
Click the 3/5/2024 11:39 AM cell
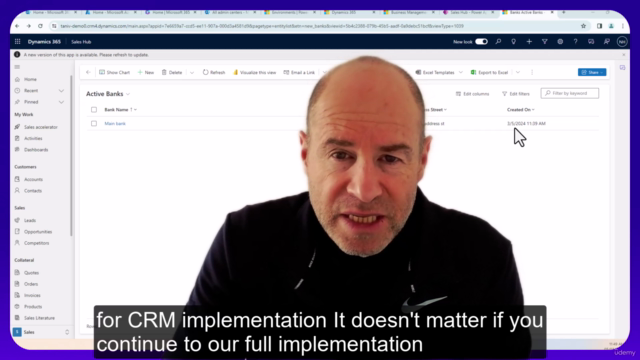(x=526, y=124)
